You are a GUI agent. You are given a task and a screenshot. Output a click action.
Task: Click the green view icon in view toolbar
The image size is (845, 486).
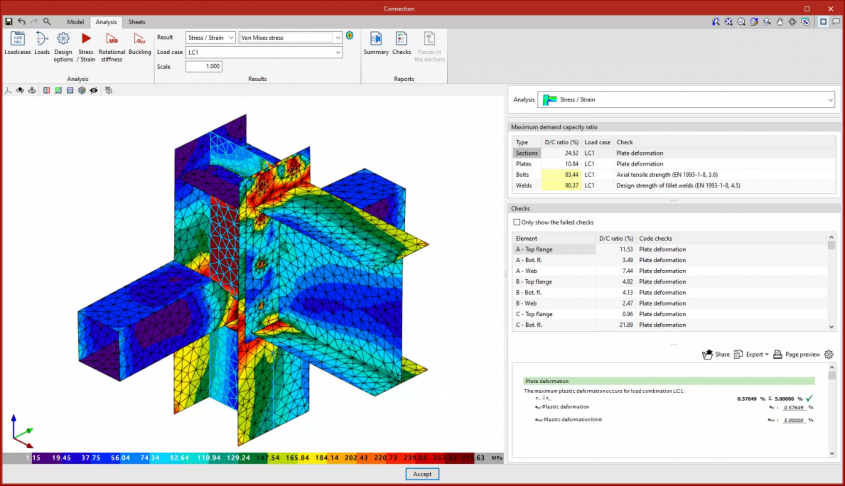point(58,91)
